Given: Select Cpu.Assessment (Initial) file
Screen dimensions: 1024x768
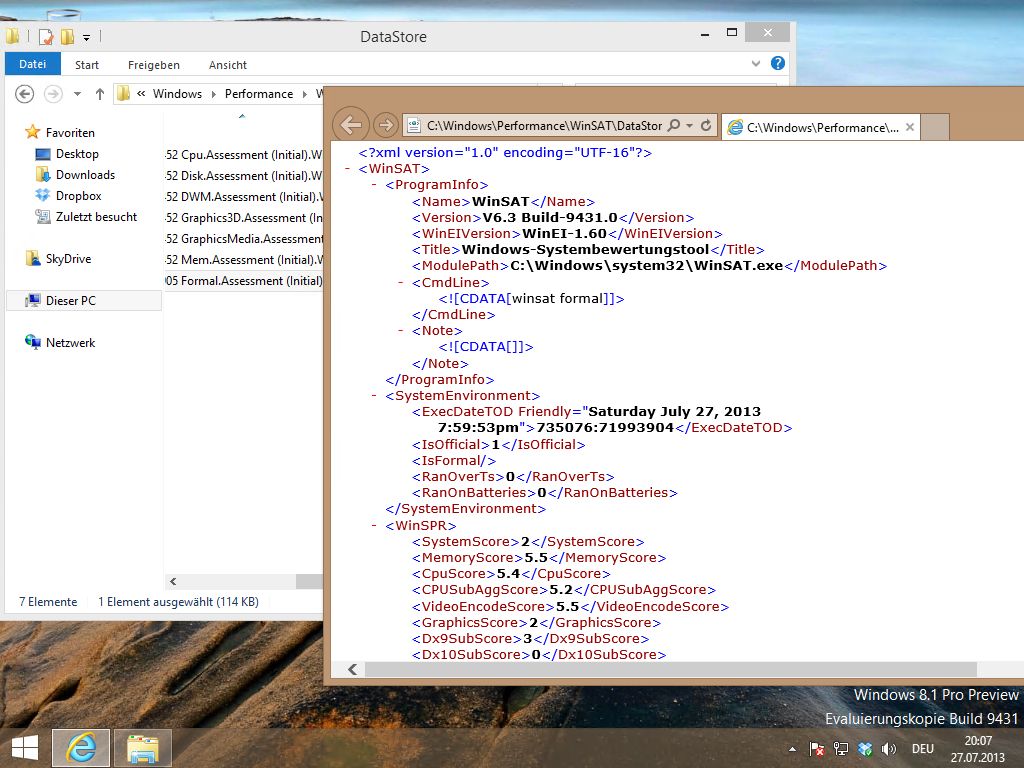Looking at the screenshot, I should point(244,155).
